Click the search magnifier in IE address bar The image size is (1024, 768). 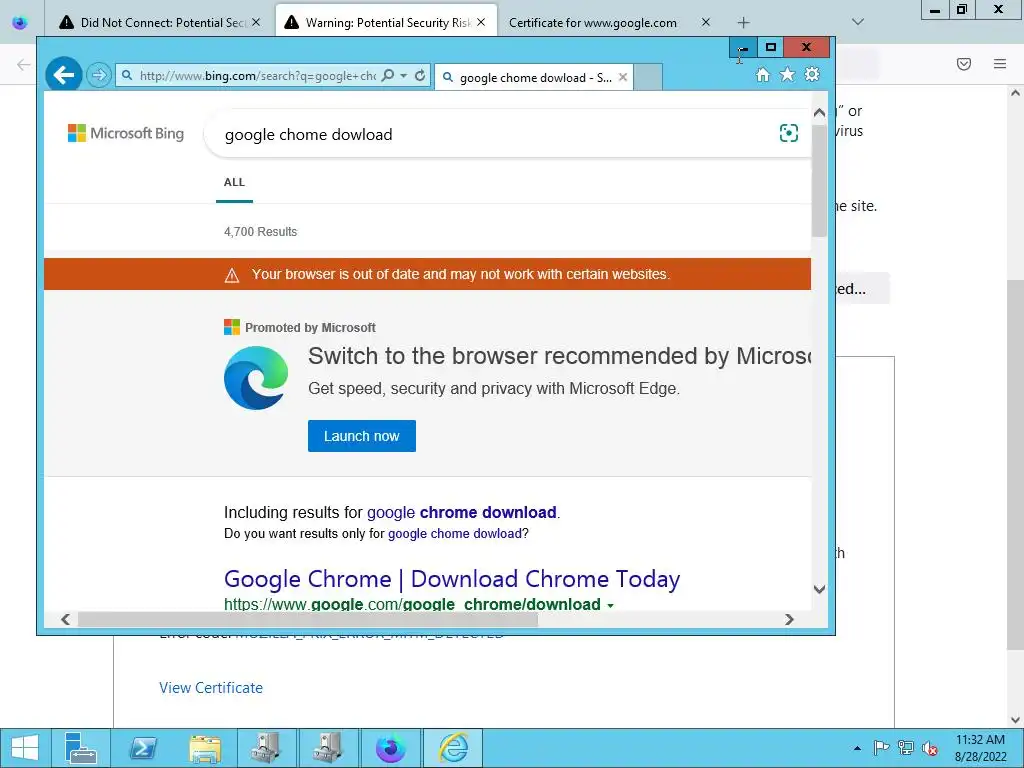tap(388, 76)
